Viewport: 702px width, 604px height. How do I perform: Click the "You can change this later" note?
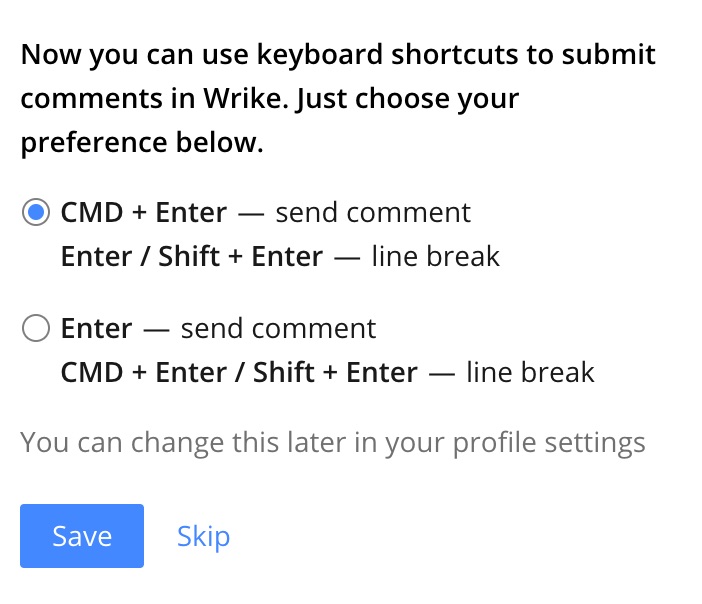180,442
